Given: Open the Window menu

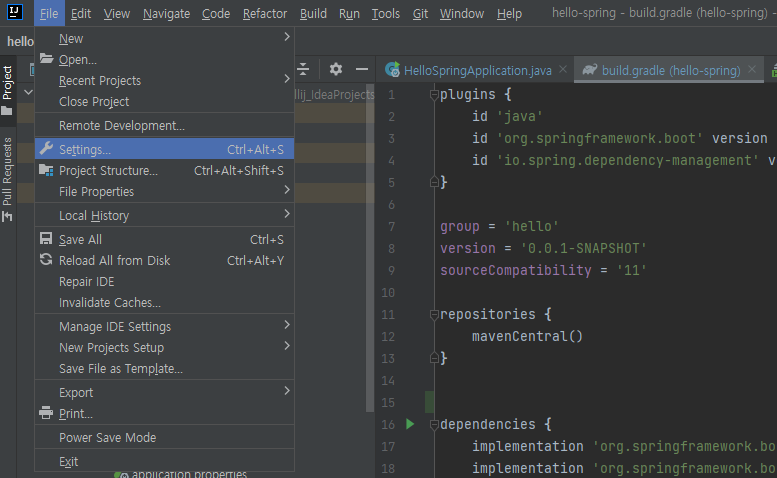Looking at the screenshot, I should pyautogui.click(x=462, y=13).
